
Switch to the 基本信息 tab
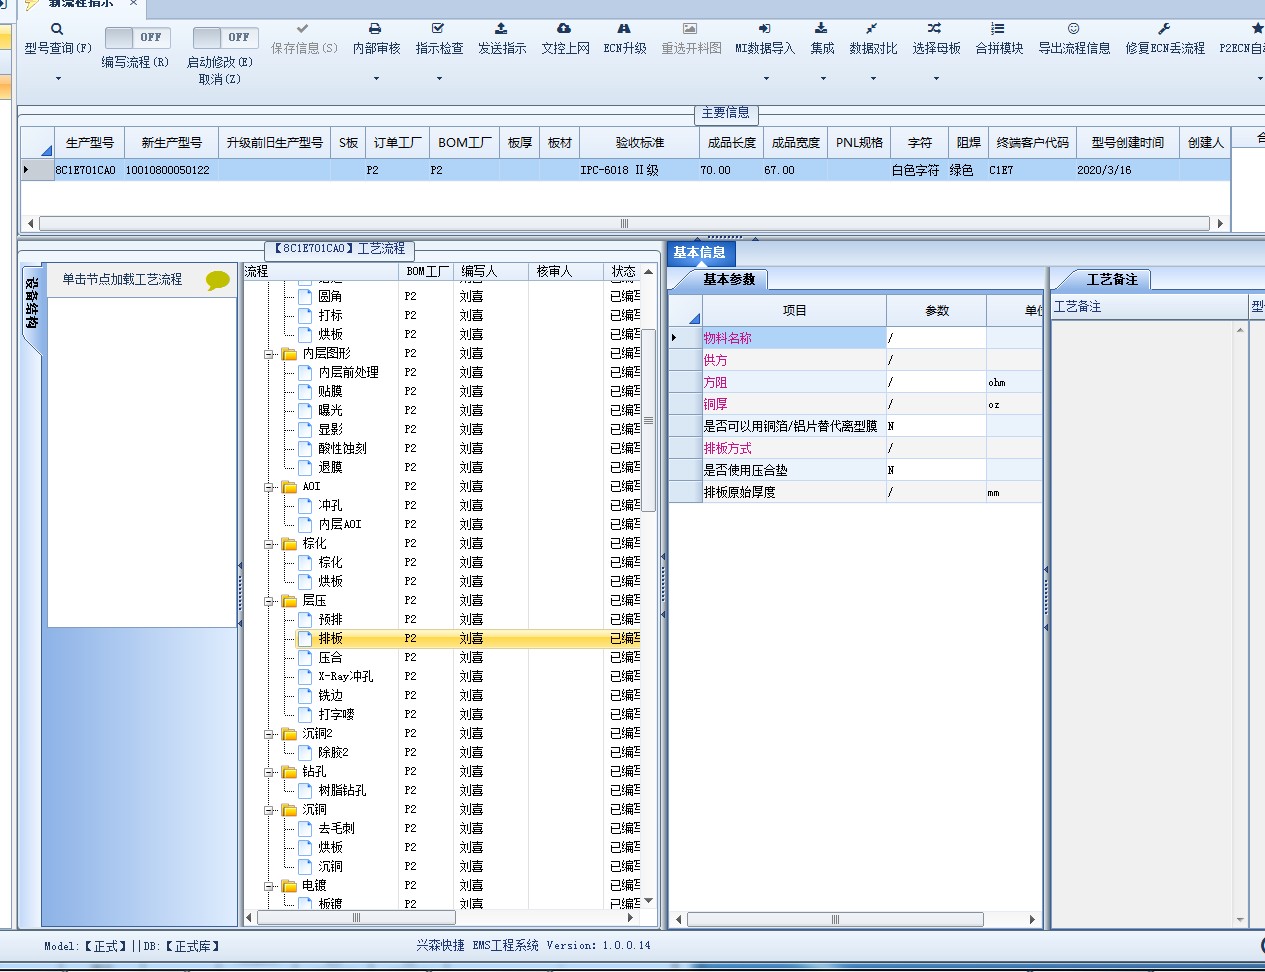[699, 253]
